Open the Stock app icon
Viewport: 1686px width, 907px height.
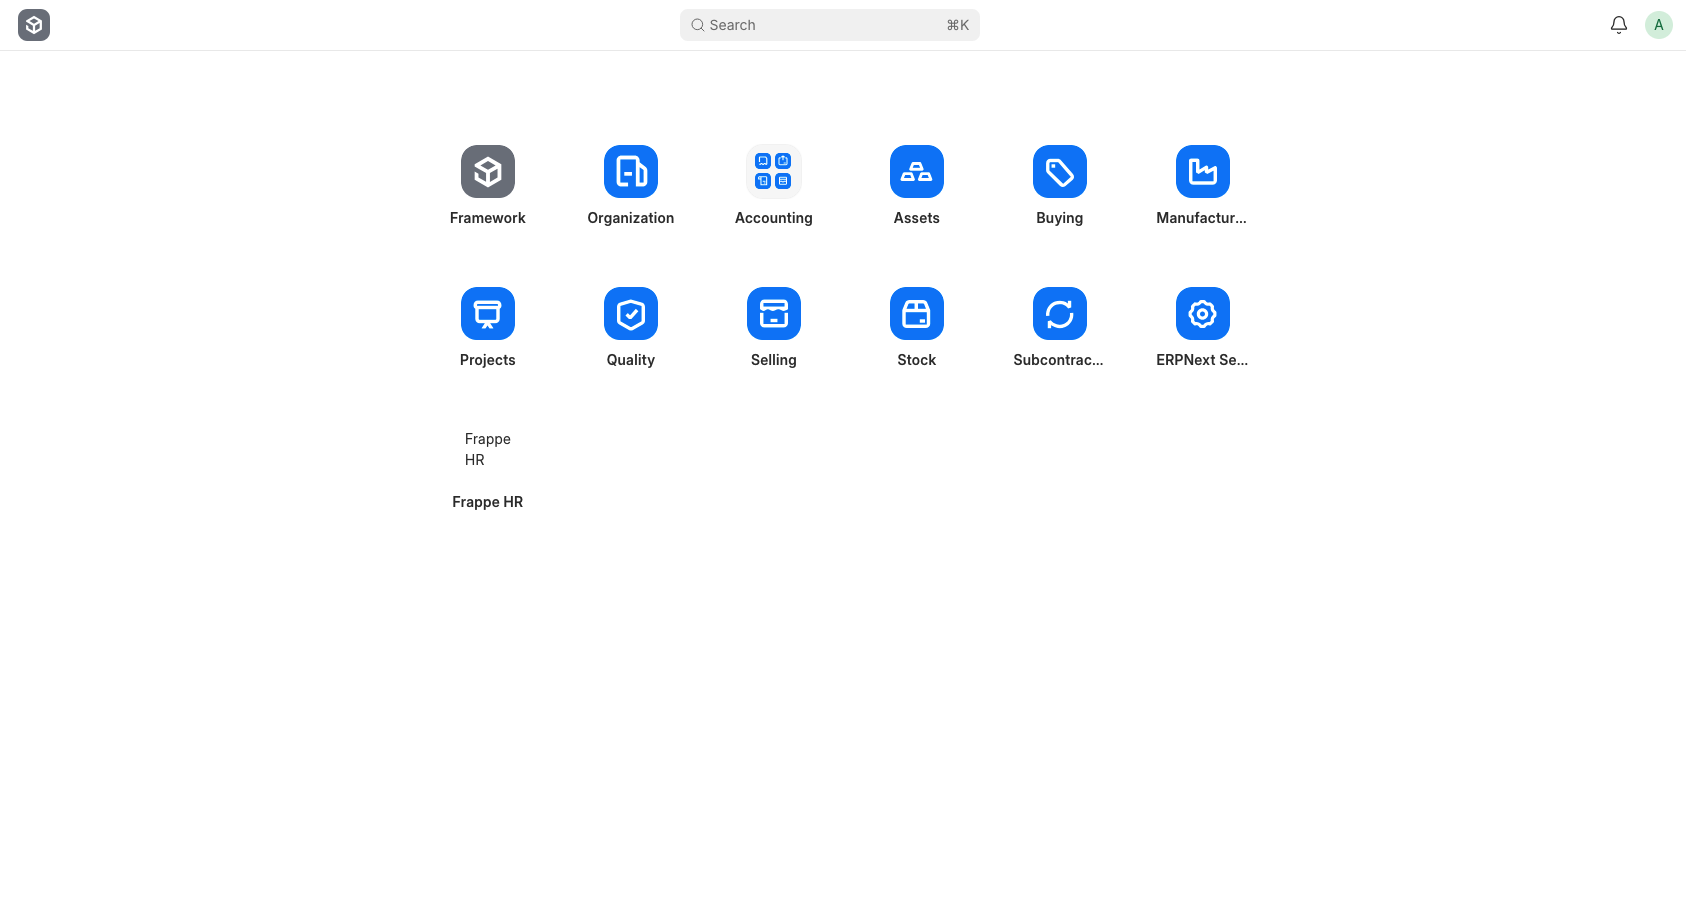click(917, 314)
